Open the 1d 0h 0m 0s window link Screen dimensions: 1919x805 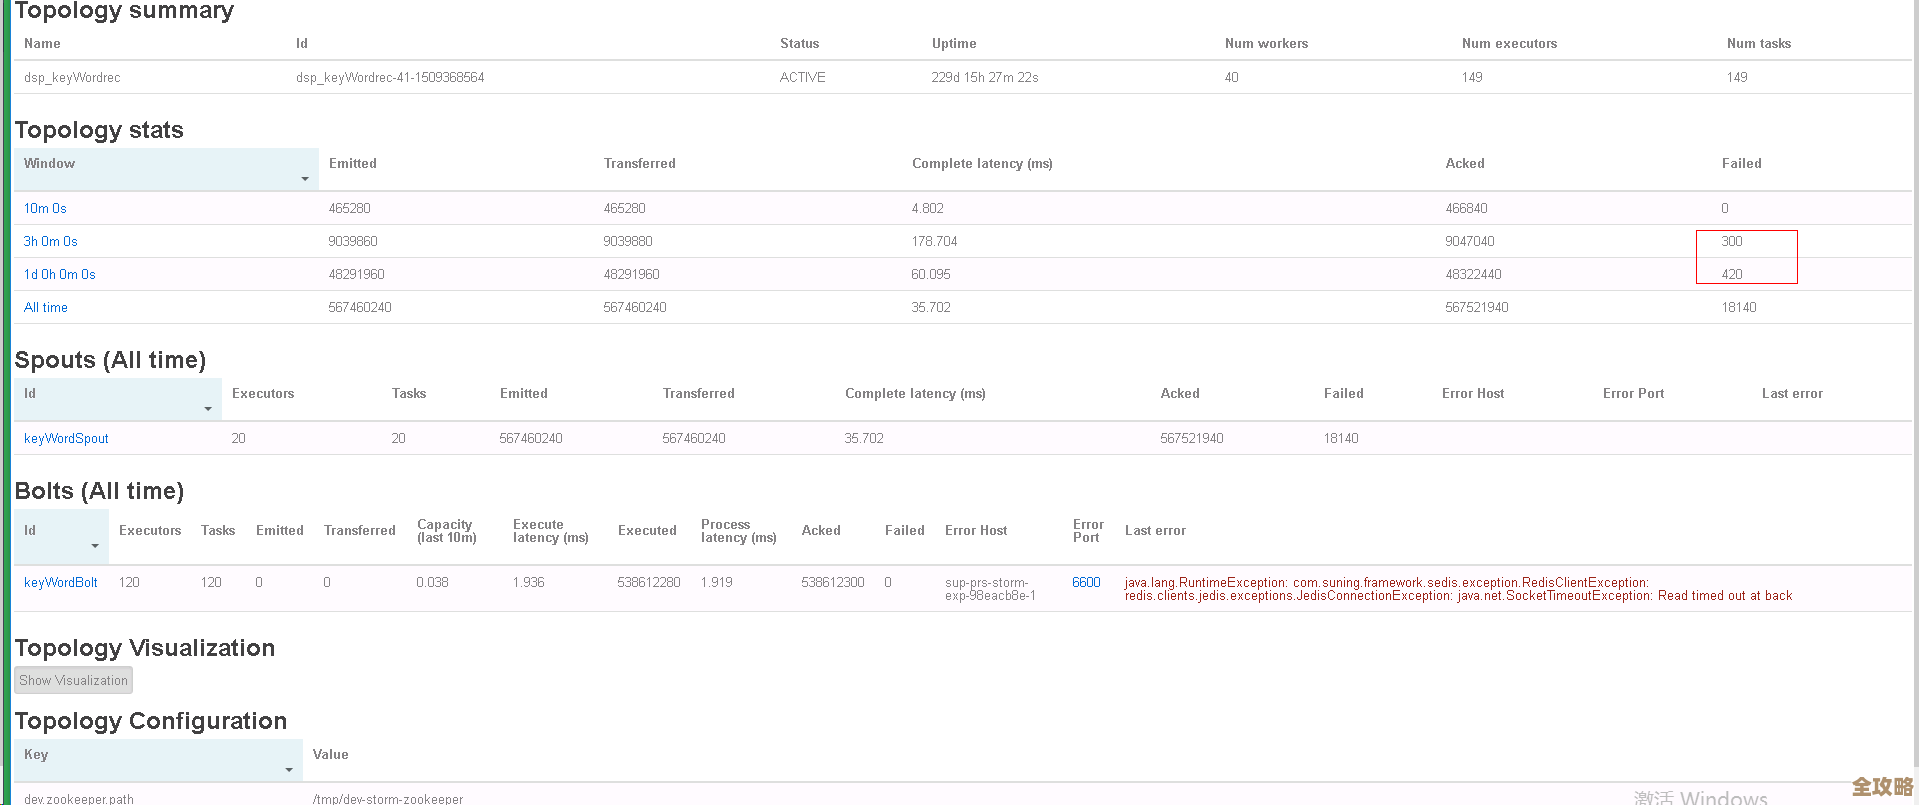pos(60,274)
